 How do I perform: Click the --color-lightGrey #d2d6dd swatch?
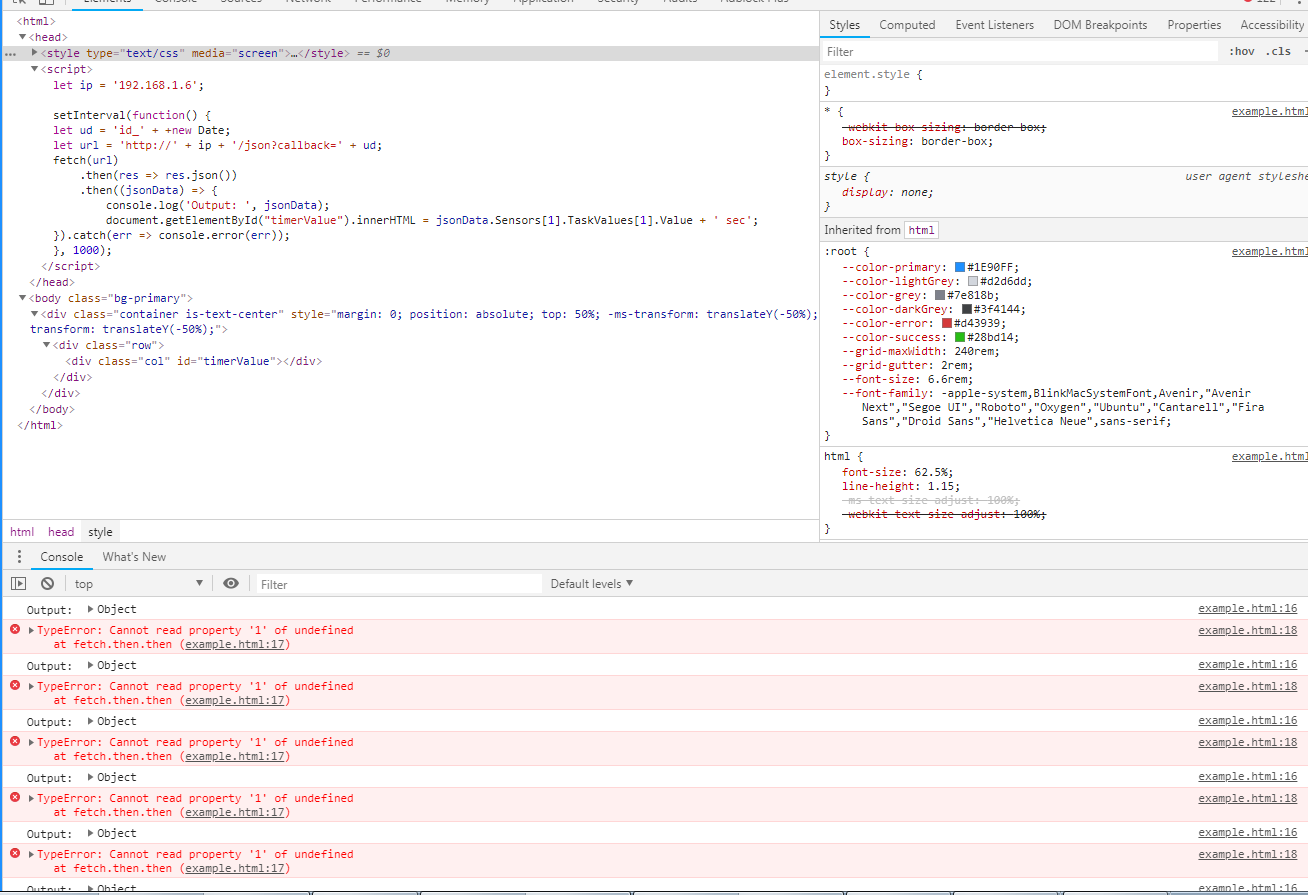coord(972,281)
